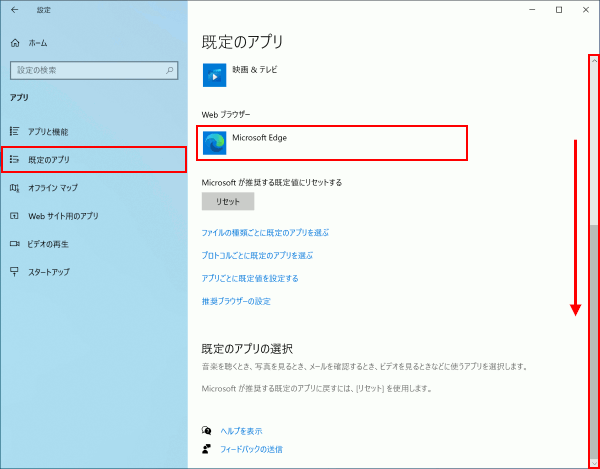
Task: Click the Default apps (既定のアプリ) sidebar icon
Action: click(14, 160)
